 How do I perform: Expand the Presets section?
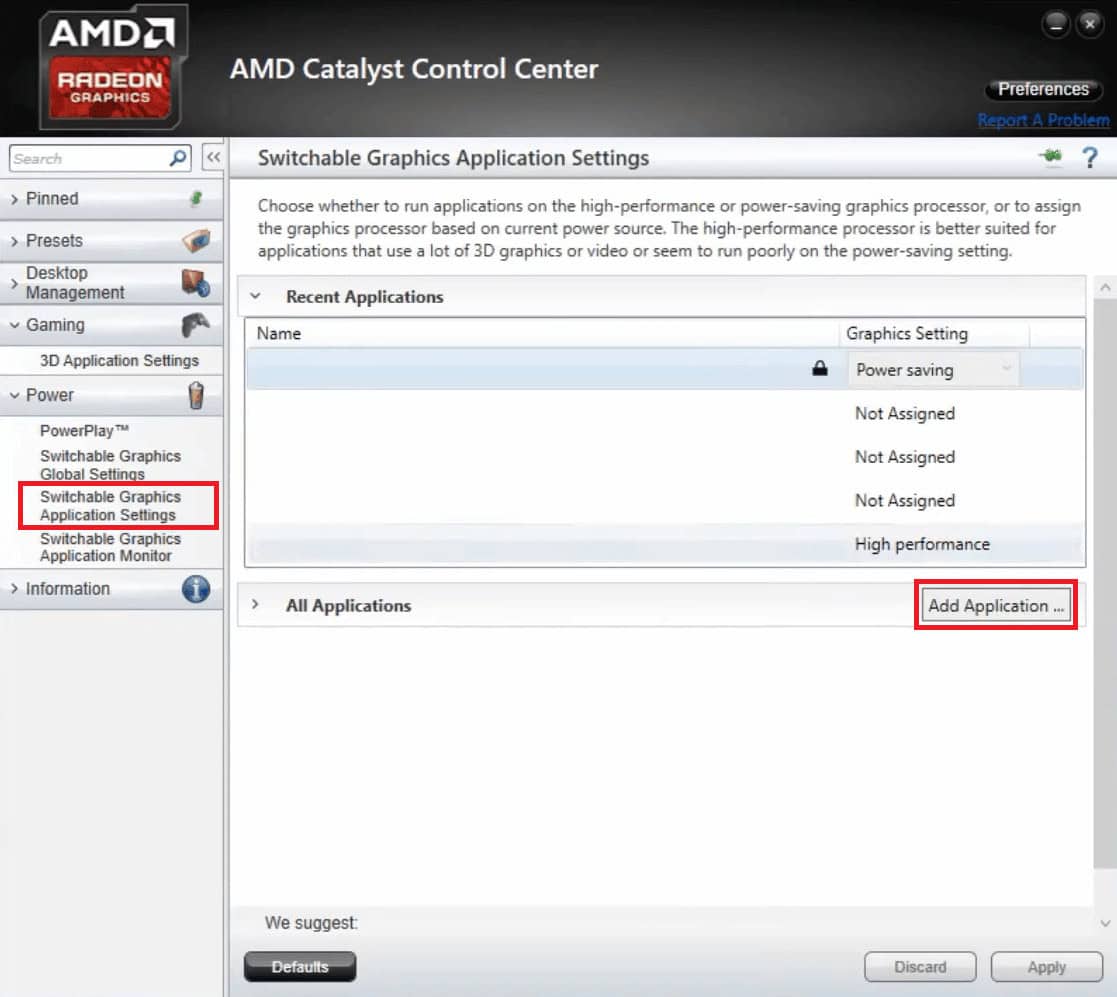coord(14,241)
